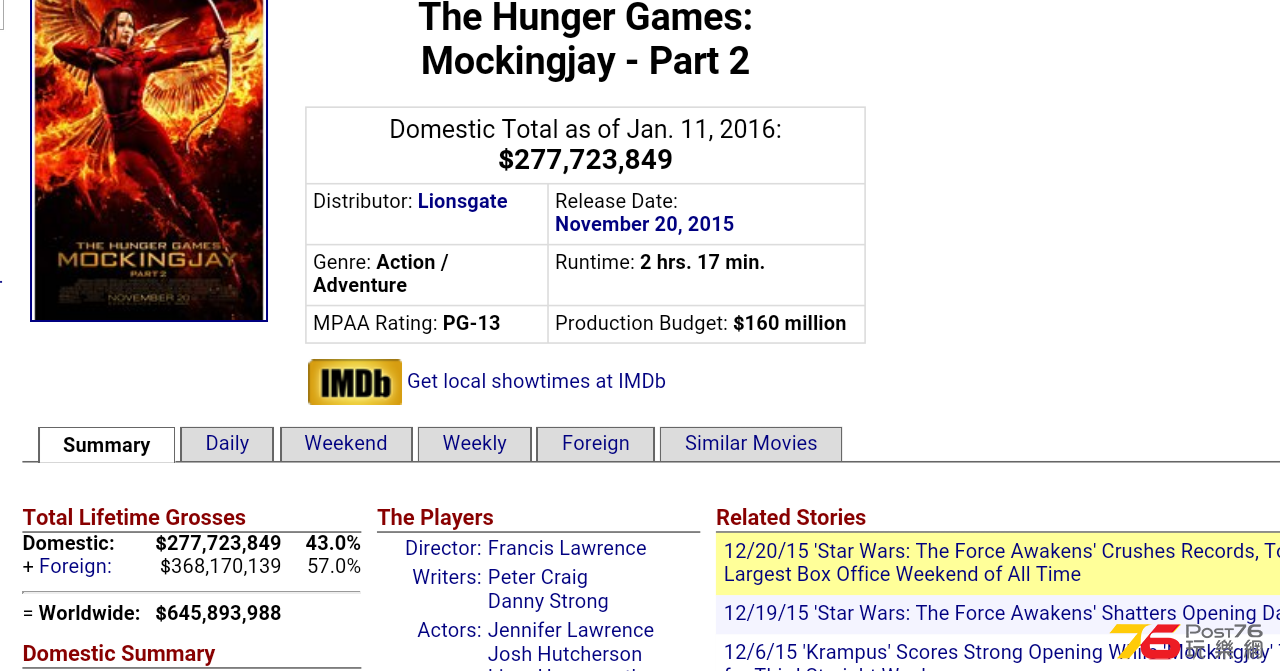Open the Similar Movies tab

point(751,444)
